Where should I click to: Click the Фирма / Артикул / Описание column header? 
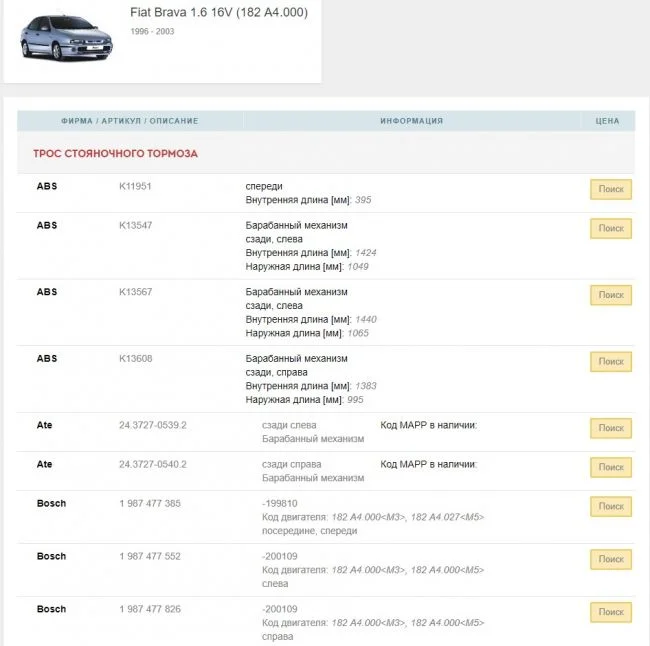click(x=129, y=121)
